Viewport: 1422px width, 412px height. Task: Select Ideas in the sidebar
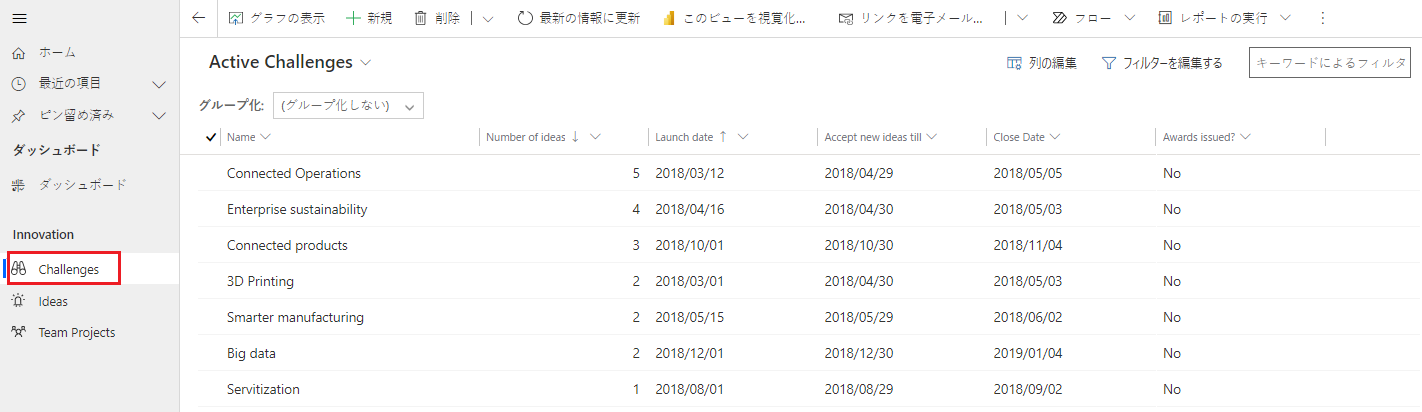point(53,301)
